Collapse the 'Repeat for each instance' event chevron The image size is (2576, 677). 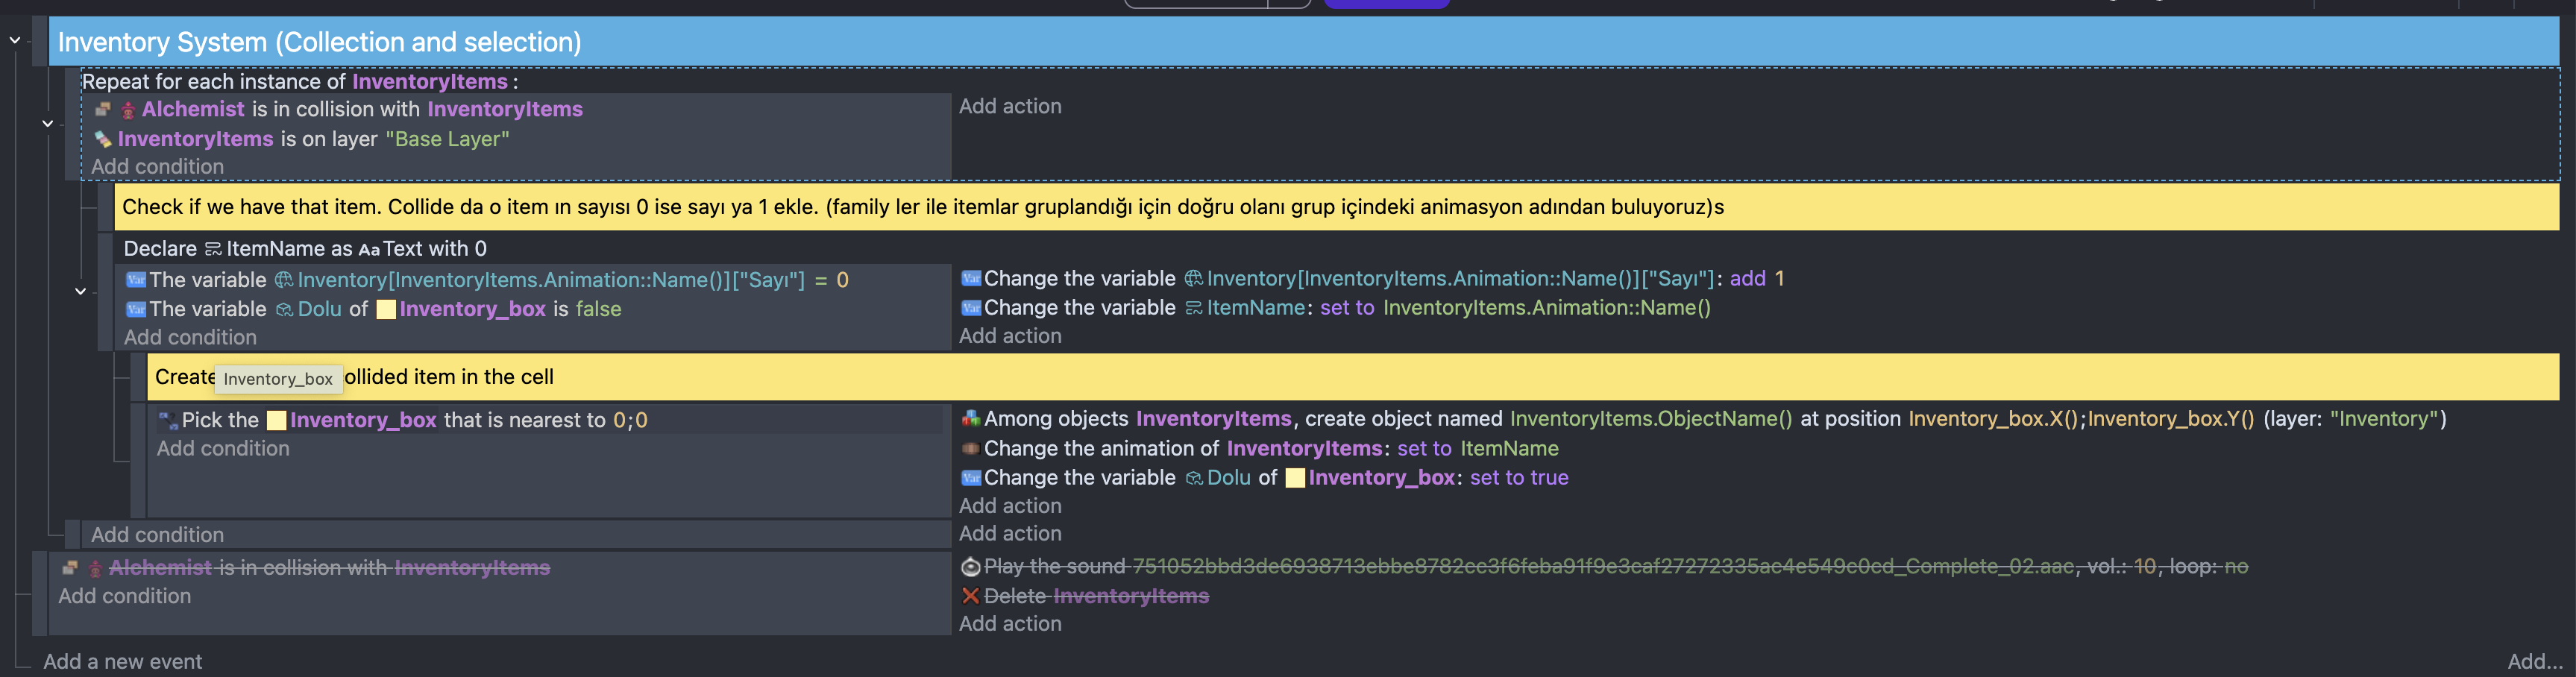pyautogui.click(x=47, y=123)
